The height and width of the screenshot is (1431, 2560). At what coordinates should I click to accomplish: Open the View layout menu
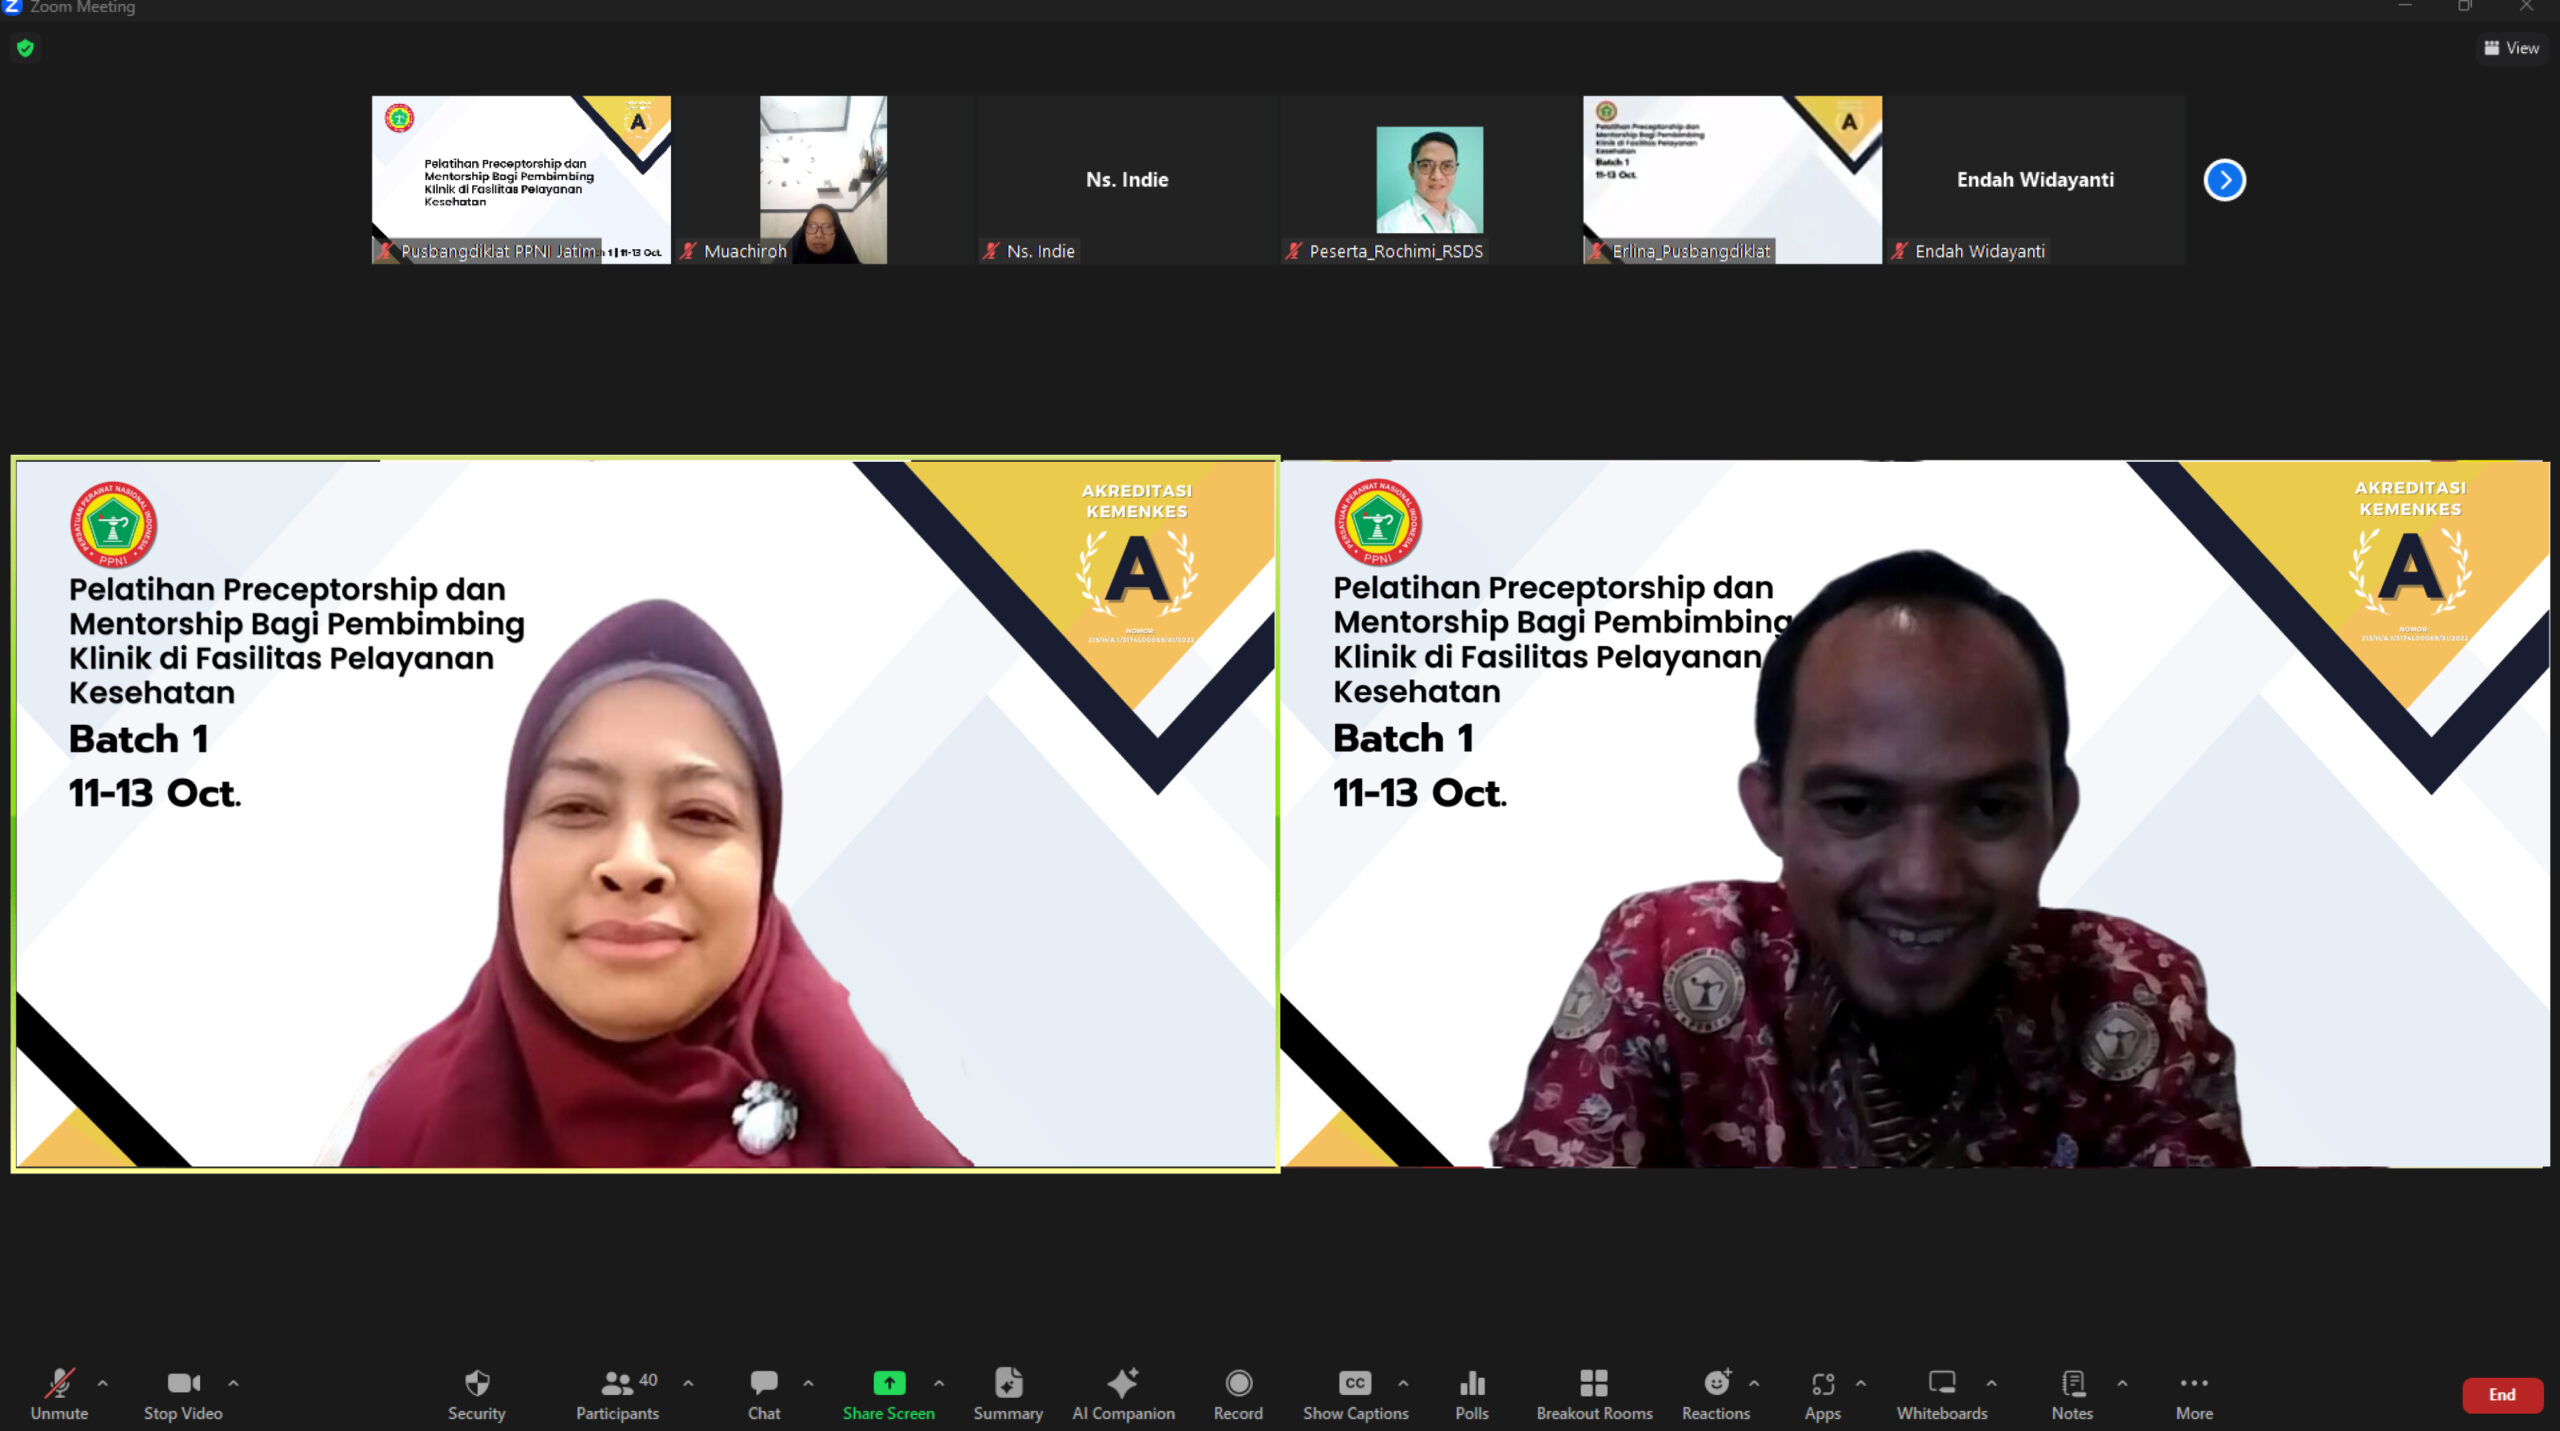[x=2512, y=48]
